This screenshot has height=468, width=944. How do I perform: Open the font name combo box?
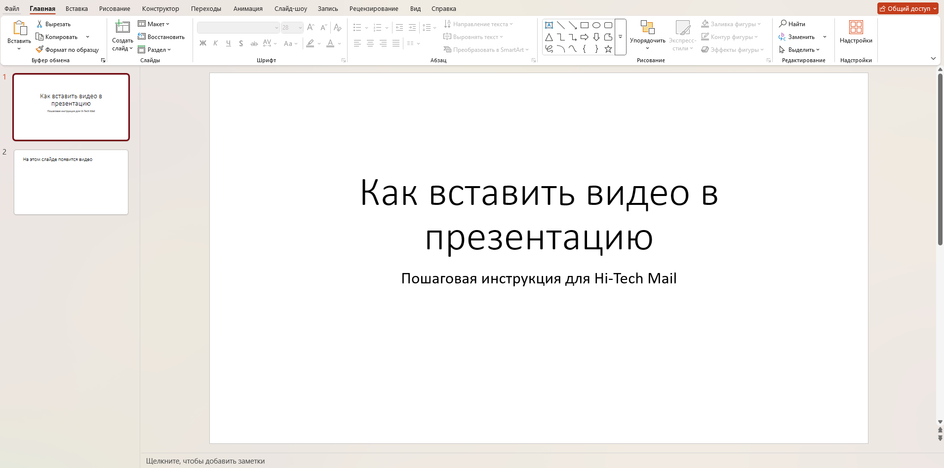pos(238,28)
